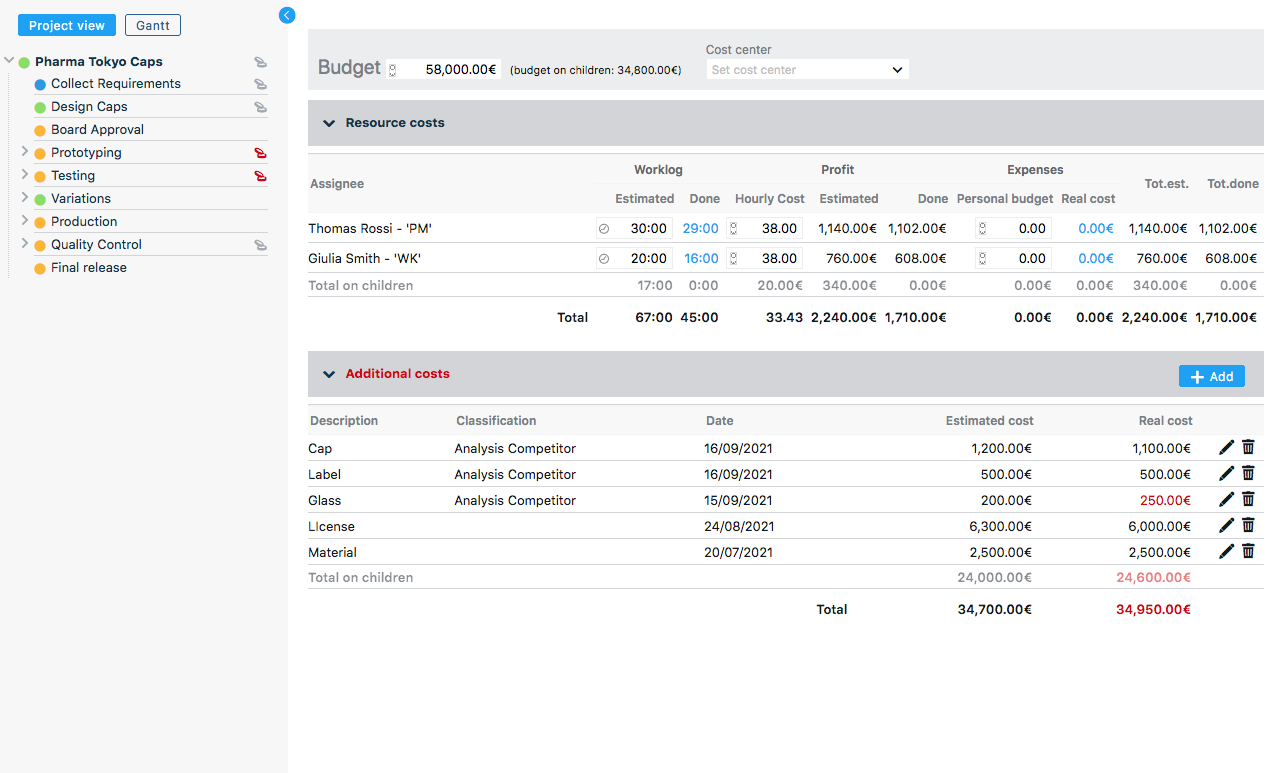Open Thomas Rossi's 29:00 done worklog link
Image resolution: width=1267 pixels, height=773 pixels.
coord(700,229)
